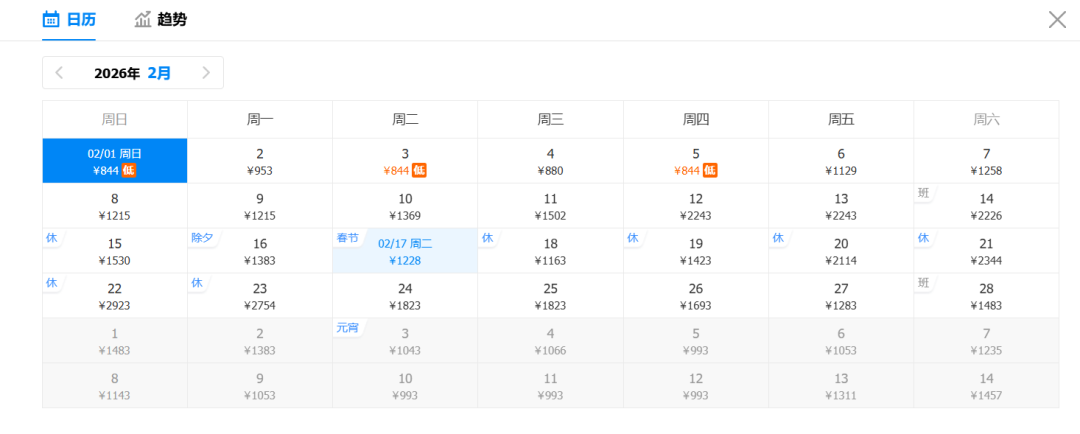1080x434 pixels.
Task: Close the price calendar dialog
Action: (1057, 19)
